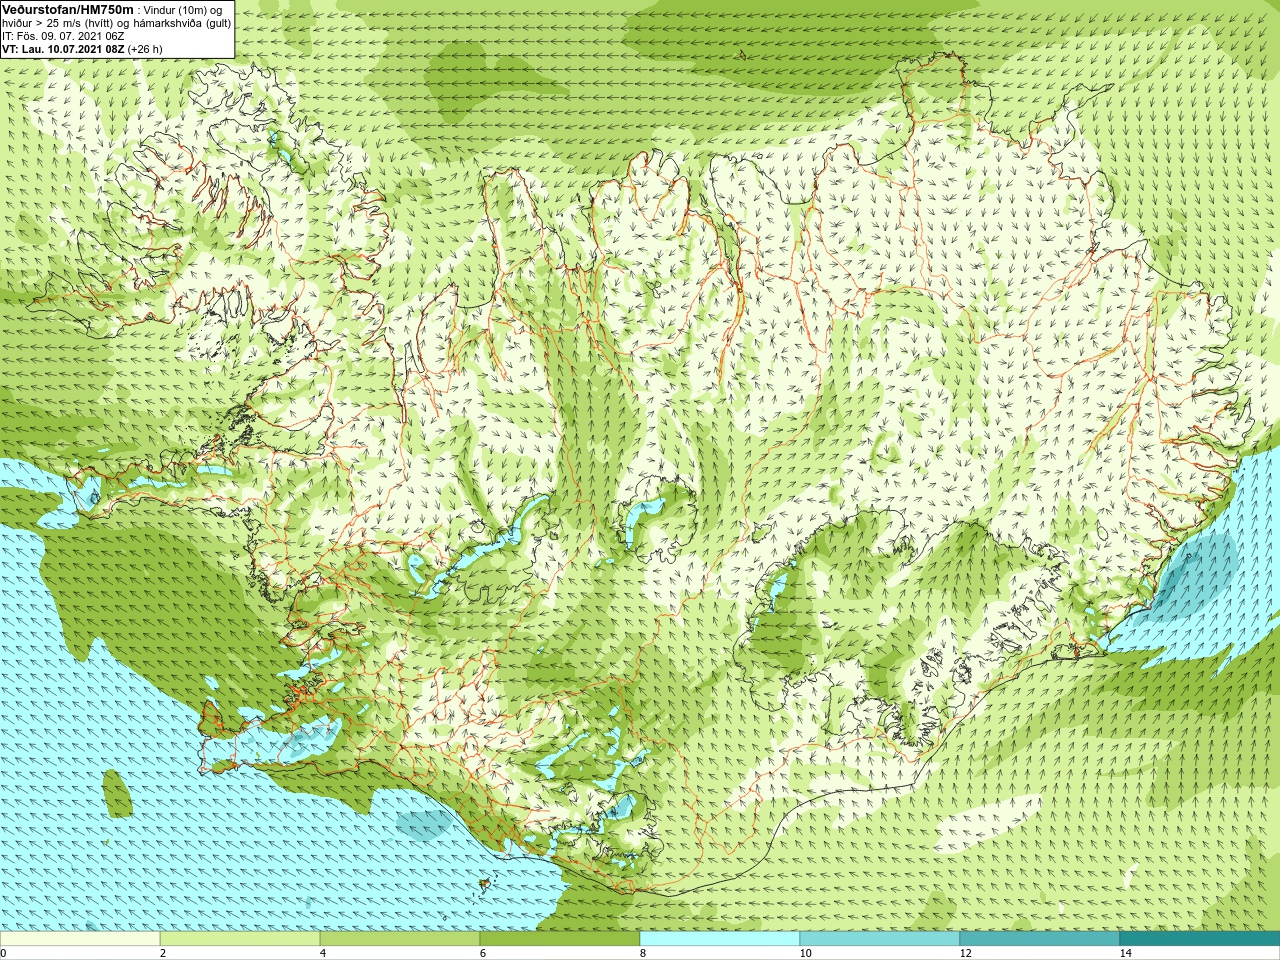
Task: Click the legend scale label '0'
Action: click(x=3, y=953)
